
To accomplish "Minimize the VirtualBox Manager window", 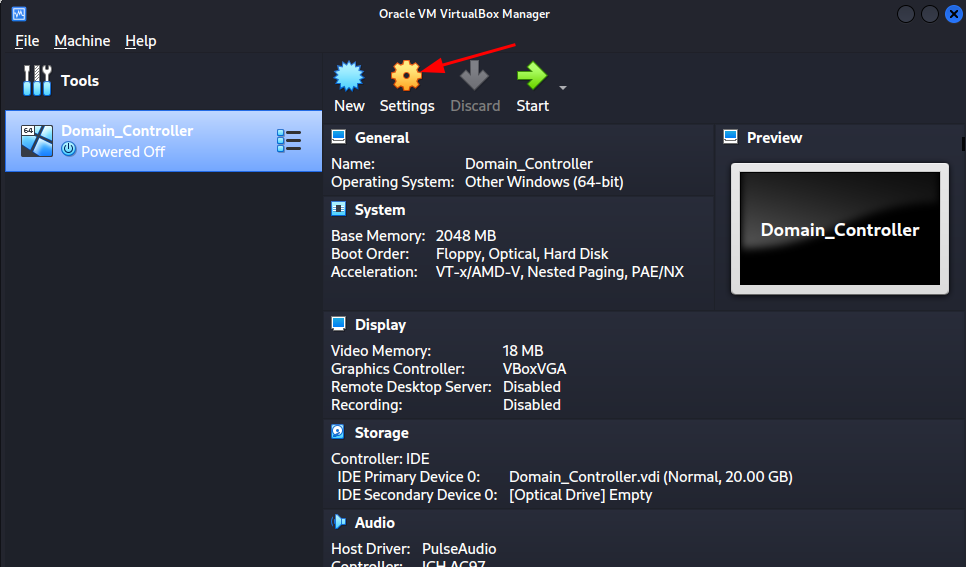I will (906, 14).
